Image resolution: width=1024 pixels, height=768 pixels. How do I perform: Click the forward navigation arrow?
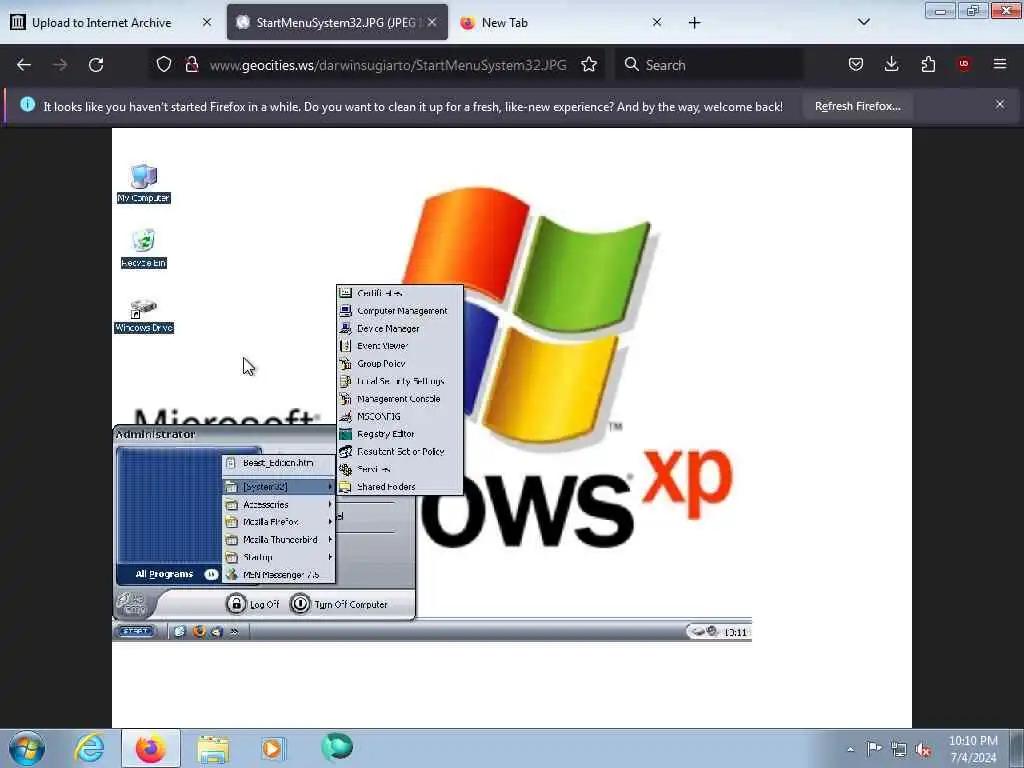59,65
